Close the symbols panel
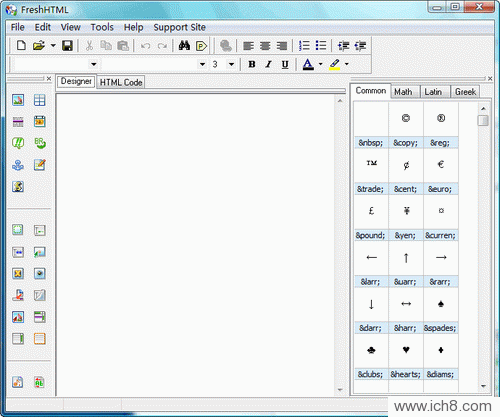The image size is (500, 417). pyautogui.click(x=490, y=79)
